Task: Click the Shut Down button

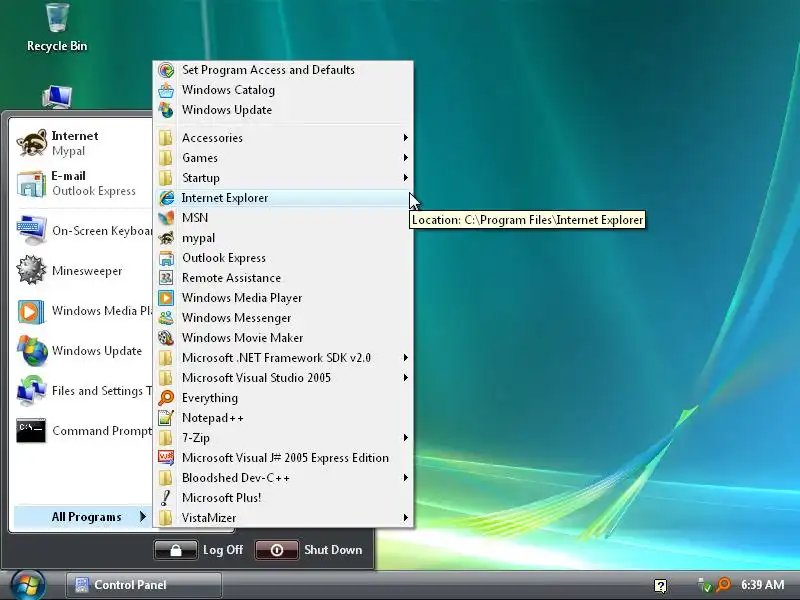Action: pyautogui.click(x=309, y=550)
